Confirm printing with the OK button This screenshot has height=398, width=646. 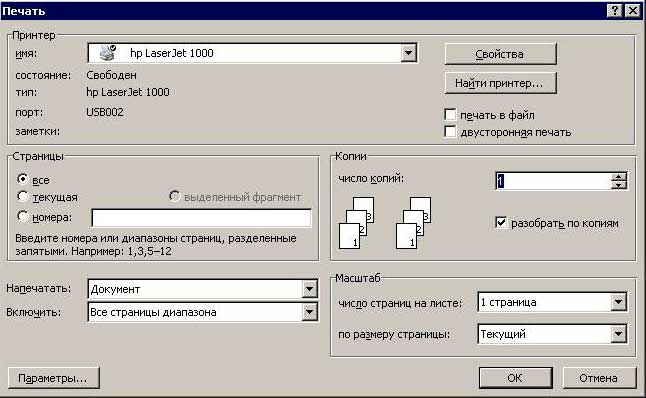point(515,378)
